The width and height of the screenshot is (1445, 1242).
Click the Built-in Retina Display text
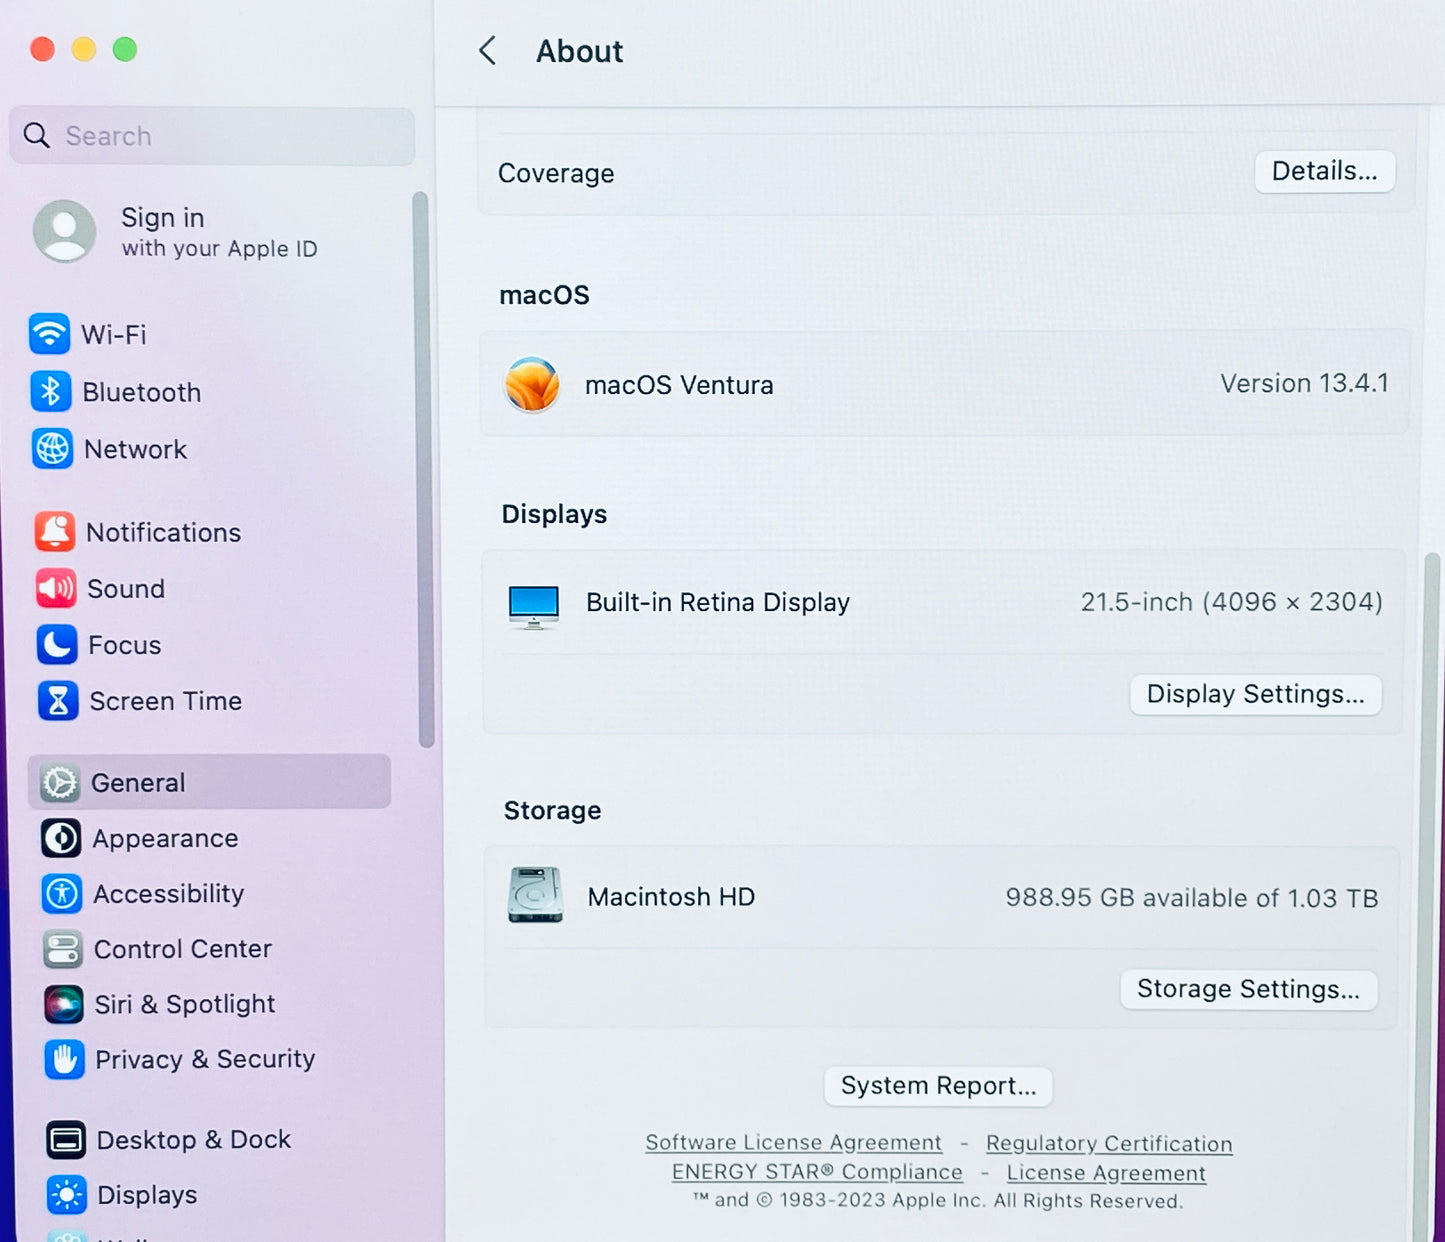tap(718, 602)
